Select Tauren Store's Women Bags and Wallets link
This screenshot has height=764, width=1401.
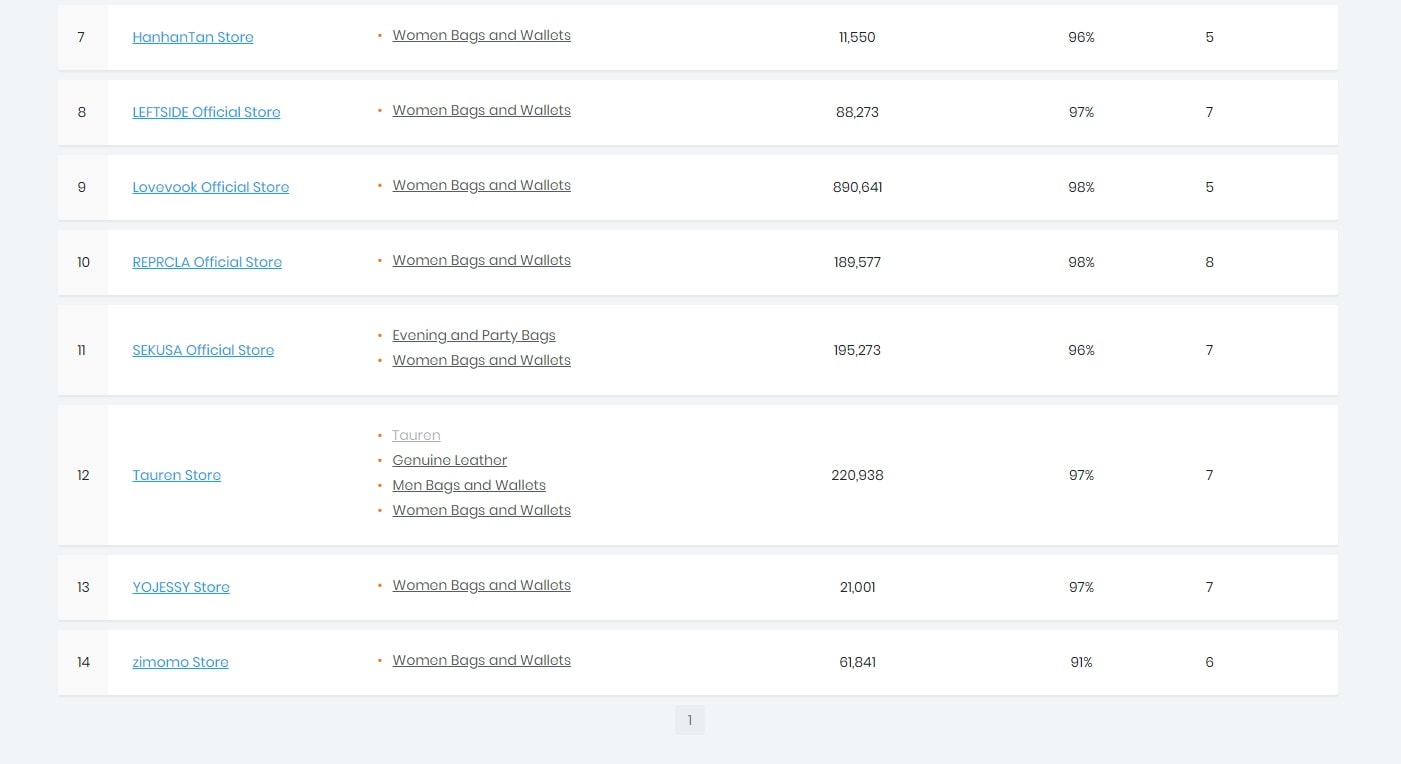tap(481, 510)
